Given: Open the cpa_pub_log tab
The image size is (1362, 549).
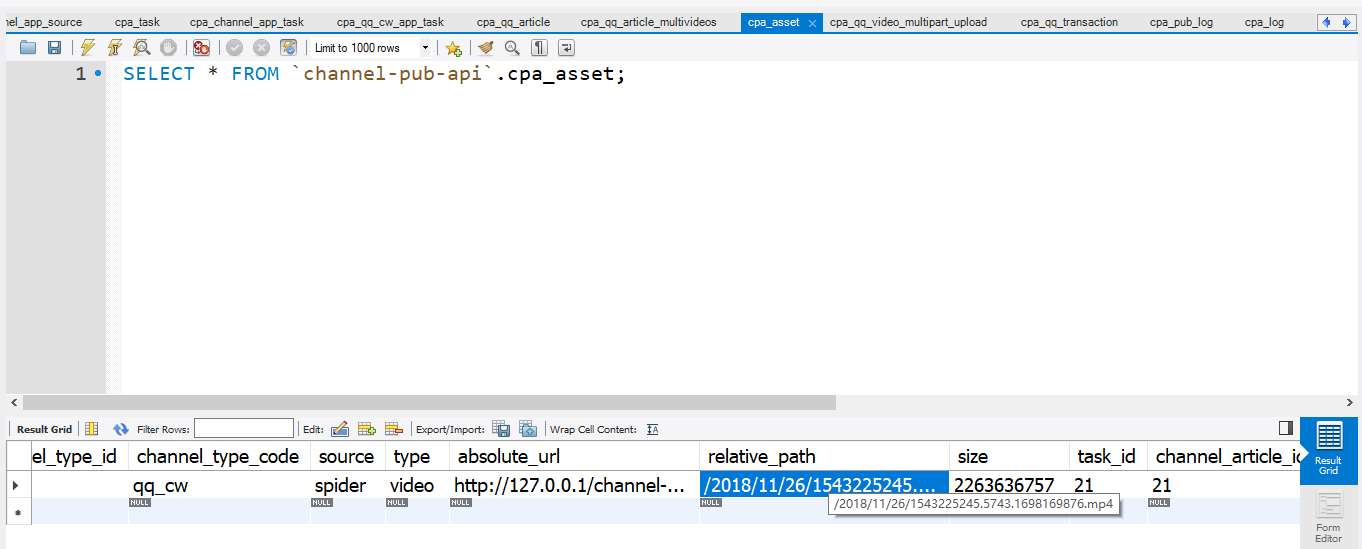Looking at the screenshot, I should coord(1181,22).
